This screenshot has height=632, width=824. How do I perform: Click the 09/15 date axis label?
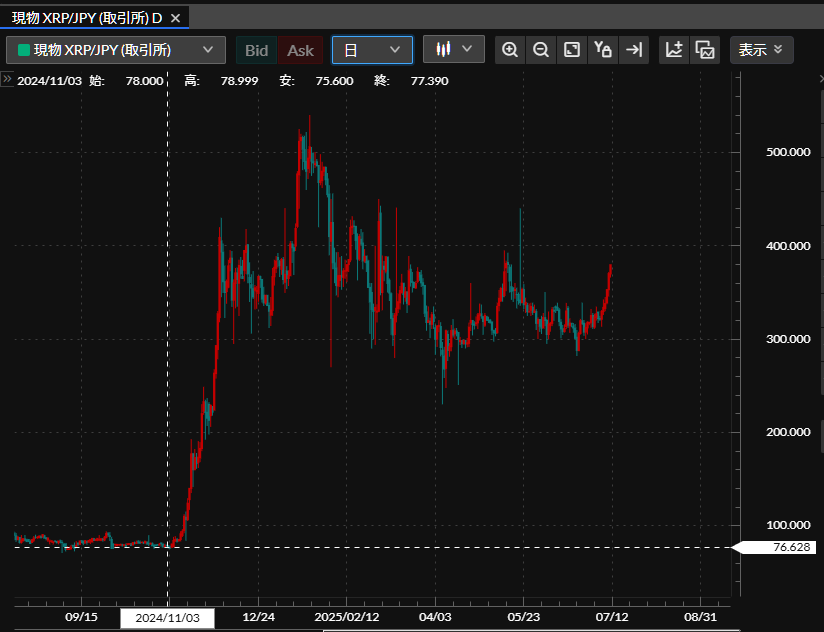tap(81, 617)
